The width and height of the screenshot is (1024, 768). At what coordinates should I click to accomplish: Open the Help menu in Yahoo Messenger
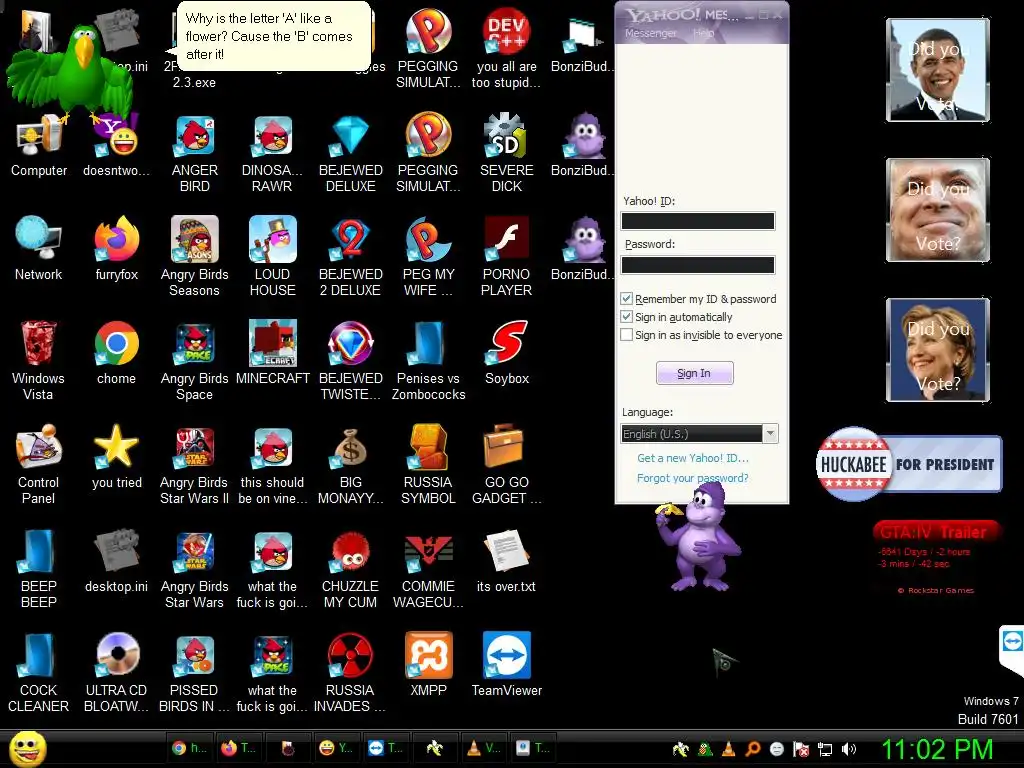click(x=703, y=33)
